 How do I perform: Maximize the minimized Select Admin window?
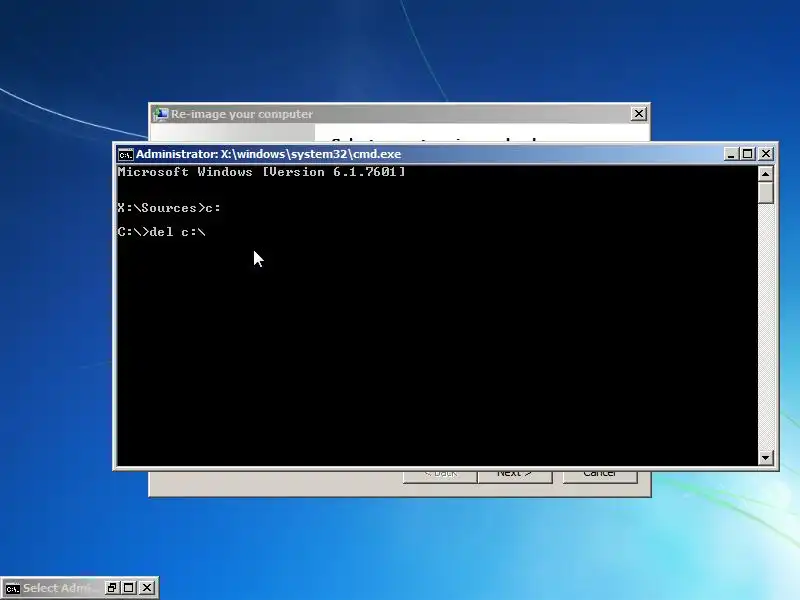(129, 588)
